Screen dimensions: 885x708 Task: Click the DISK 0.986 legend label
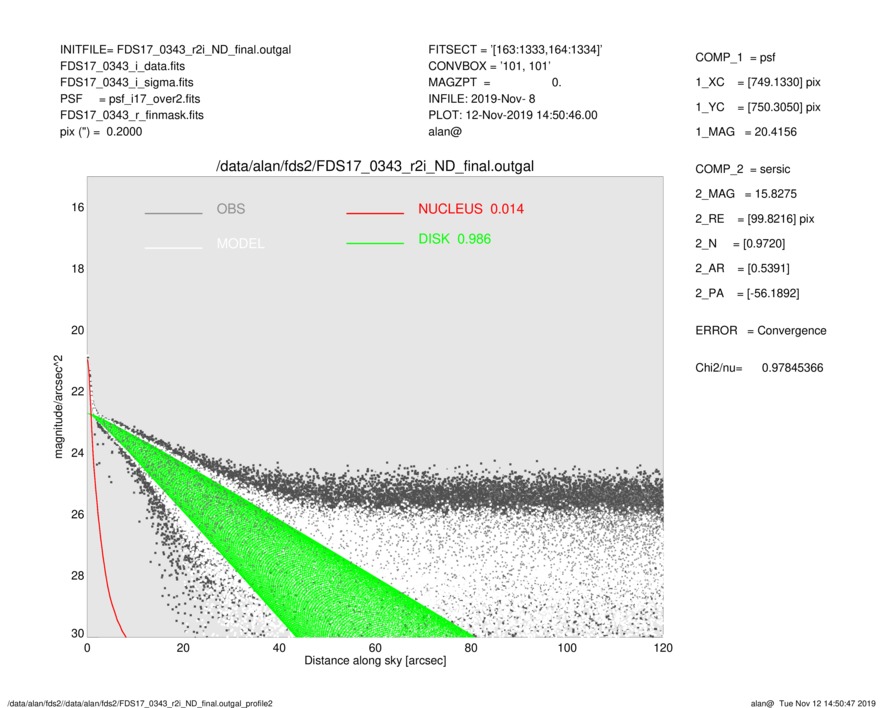(454, 239)
